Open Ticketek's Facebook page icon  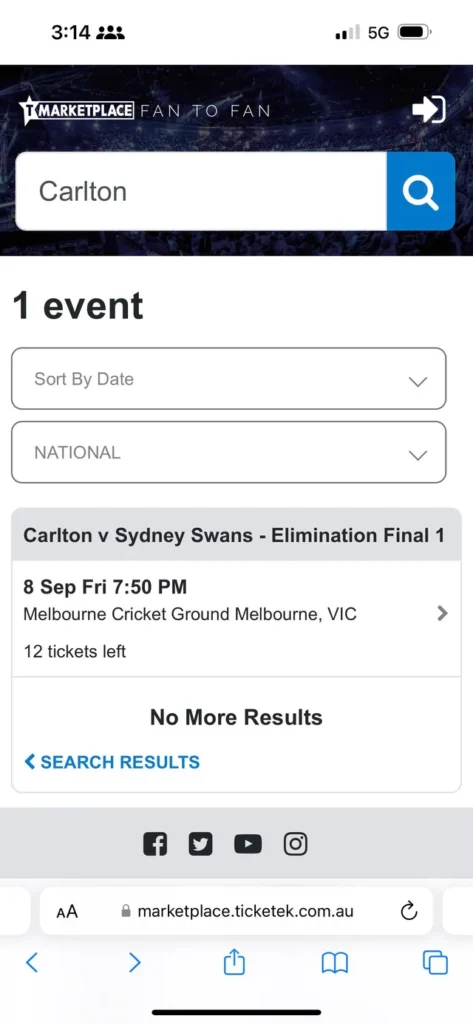(155, 844)
